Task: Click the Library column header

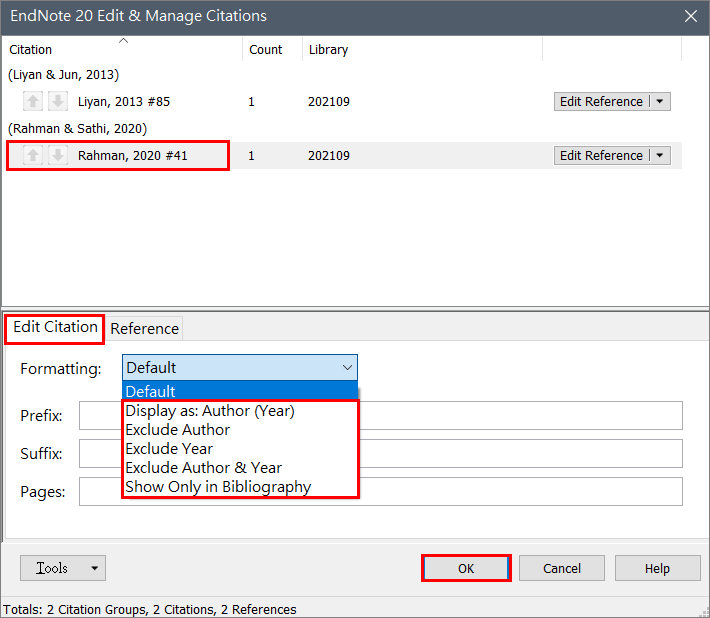Action: click(x=422, y=49)
